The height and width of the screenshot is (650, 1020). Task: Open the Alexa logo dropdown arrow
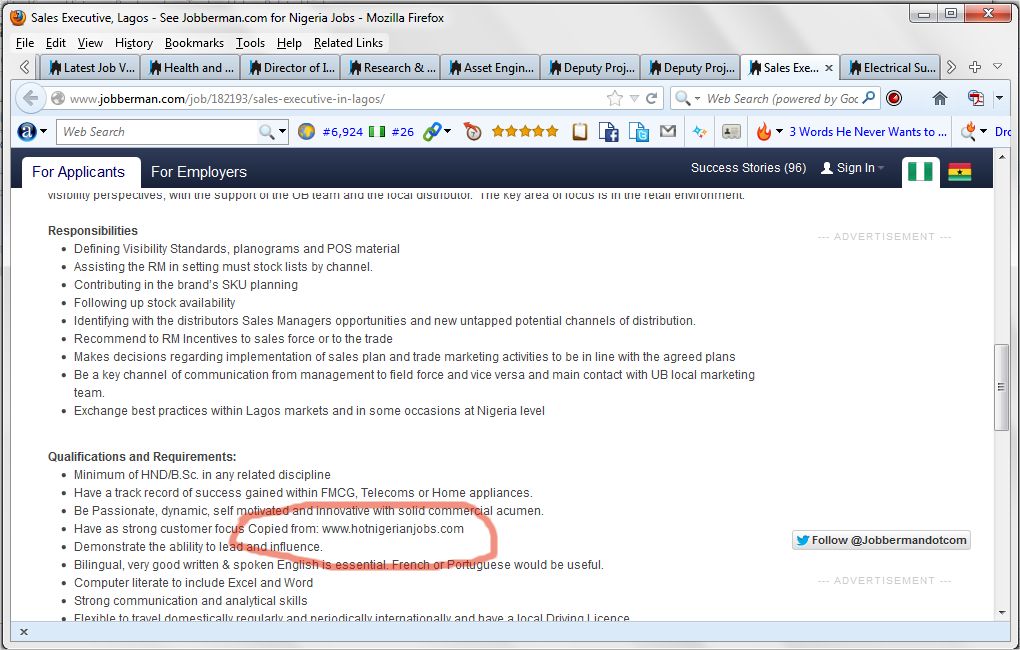pos(44,131)
